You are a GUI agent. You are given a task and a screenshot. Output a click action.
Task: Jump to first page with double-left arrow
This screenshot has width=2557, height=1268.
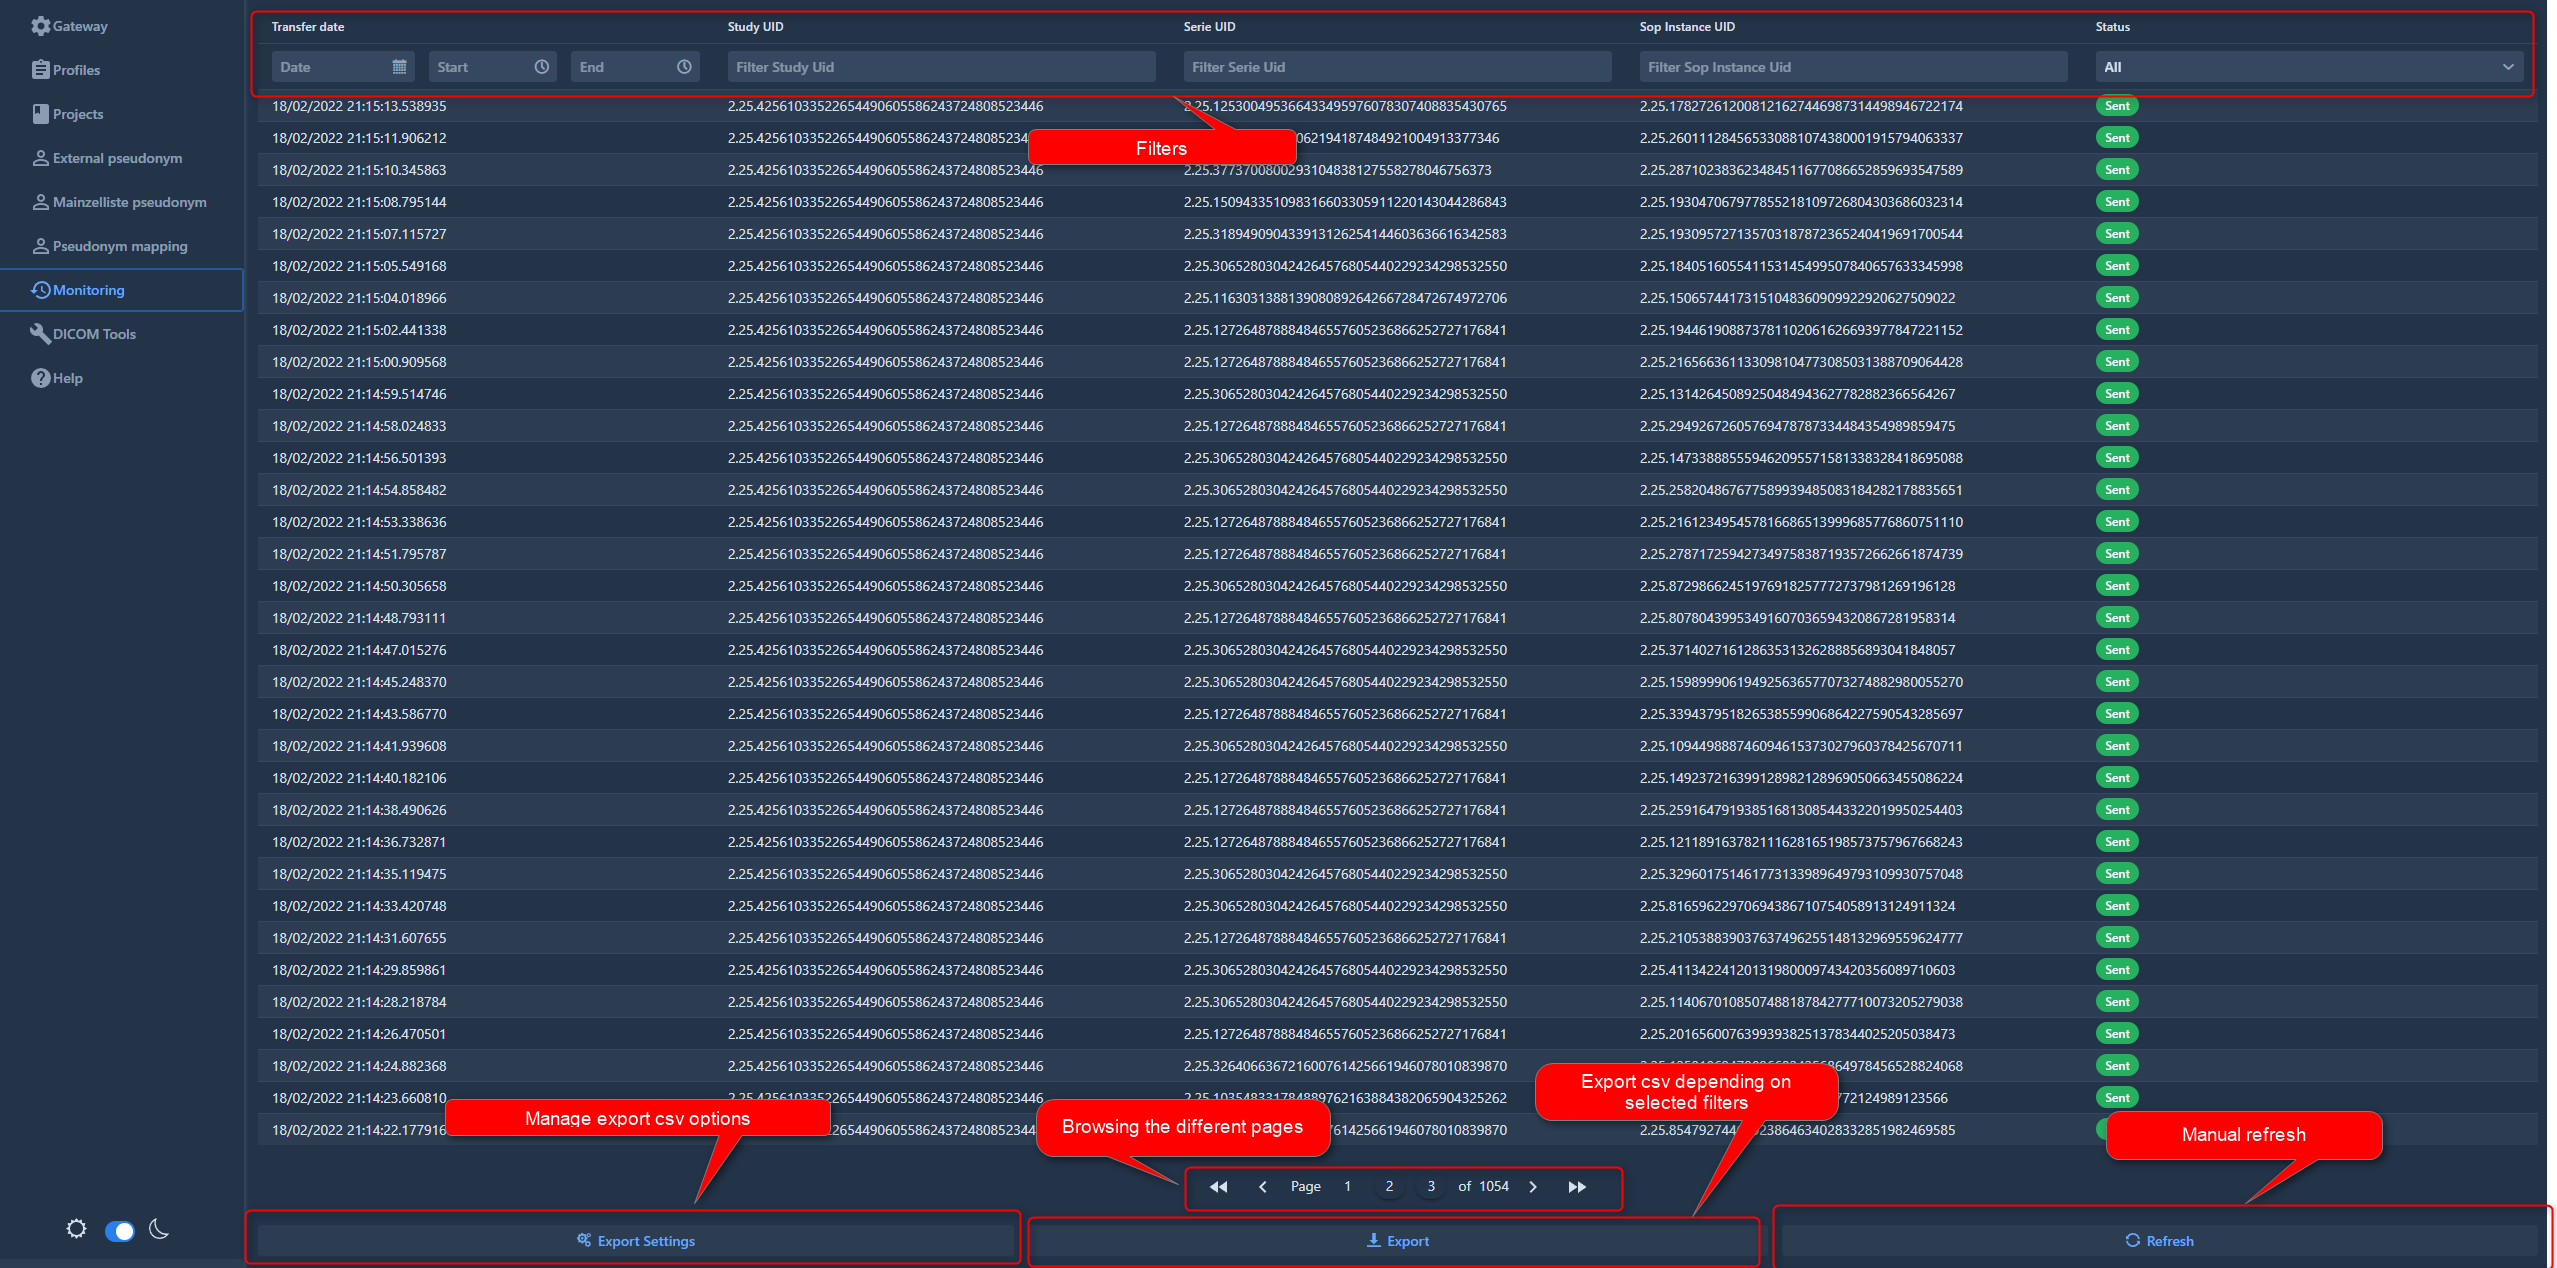click(x=1218, y=1187)
